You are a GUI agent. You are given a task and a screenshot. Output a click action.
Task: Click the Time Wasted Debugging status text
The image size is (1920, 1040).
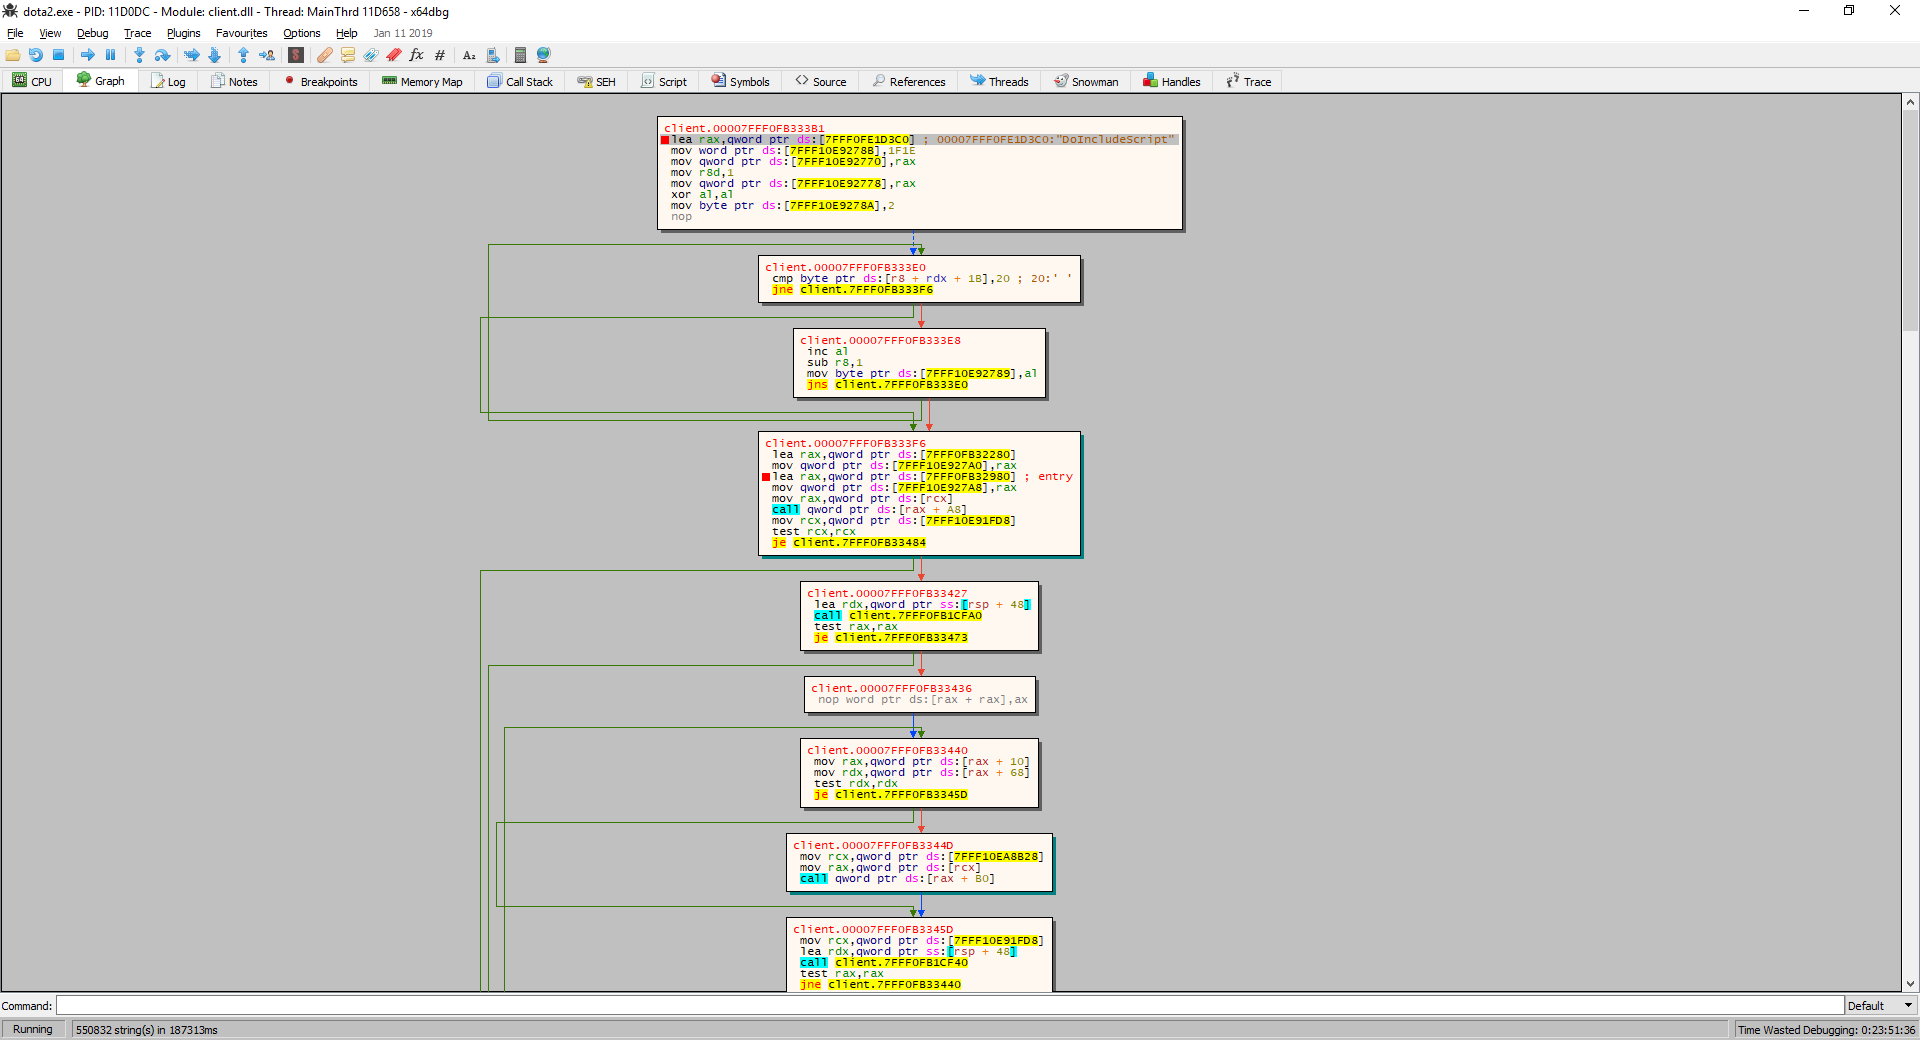click(1826, 1029)
